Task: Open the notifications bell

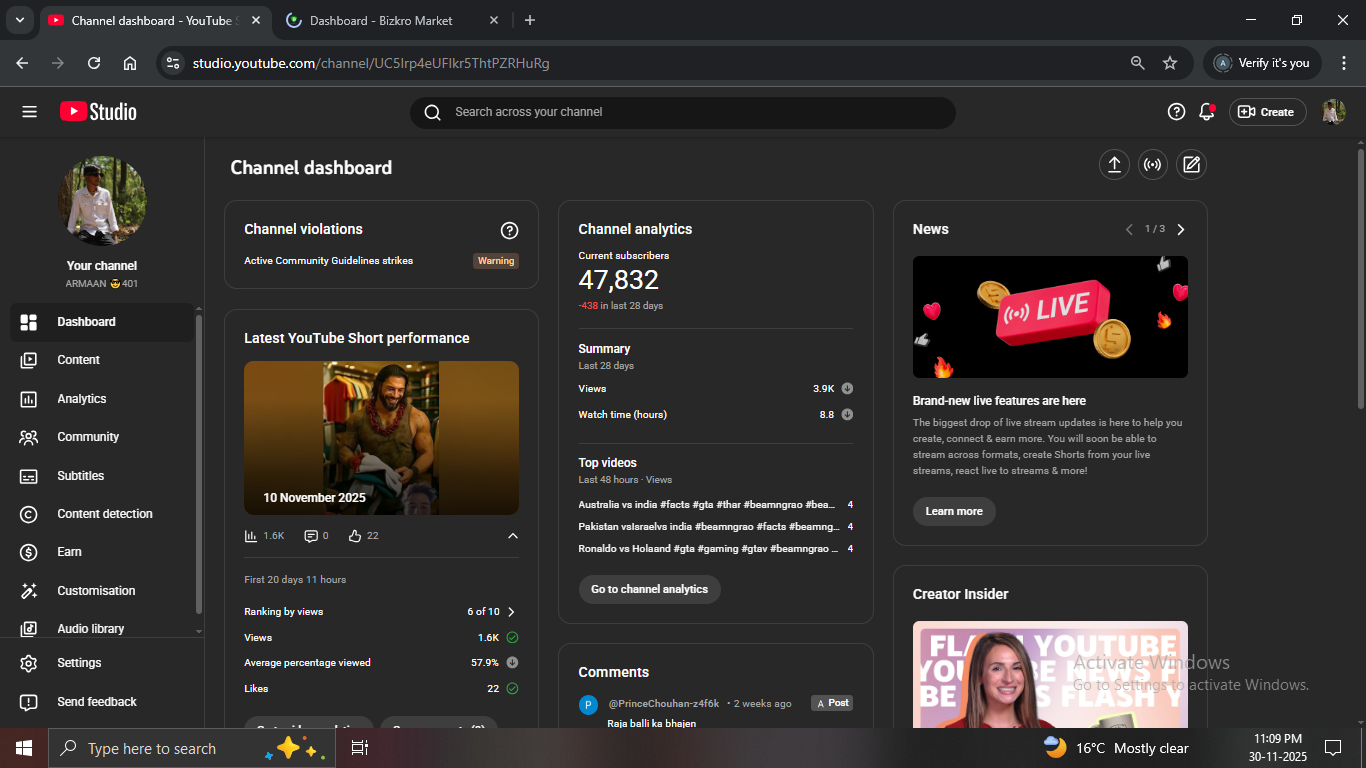Action: (1207, 112)
